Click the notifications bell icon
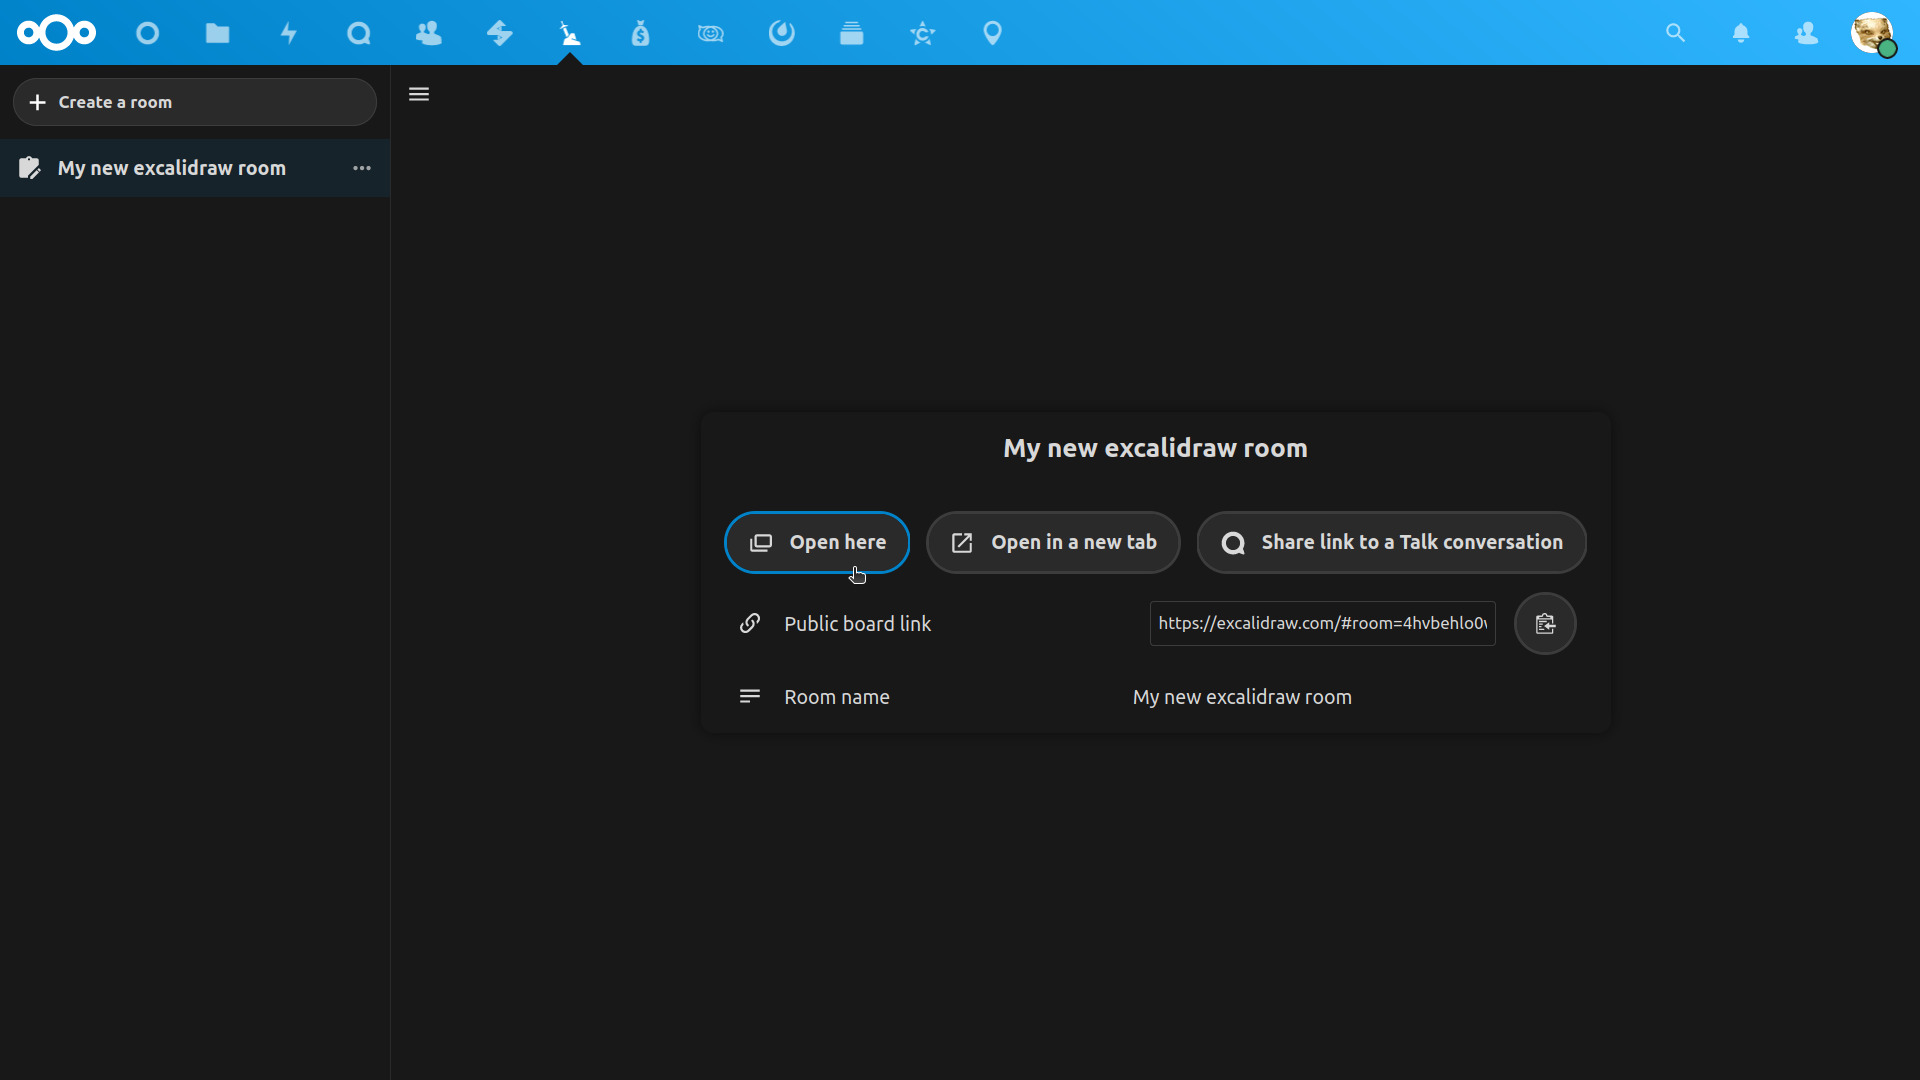 pyautogui.click(x=1740, y=33)
